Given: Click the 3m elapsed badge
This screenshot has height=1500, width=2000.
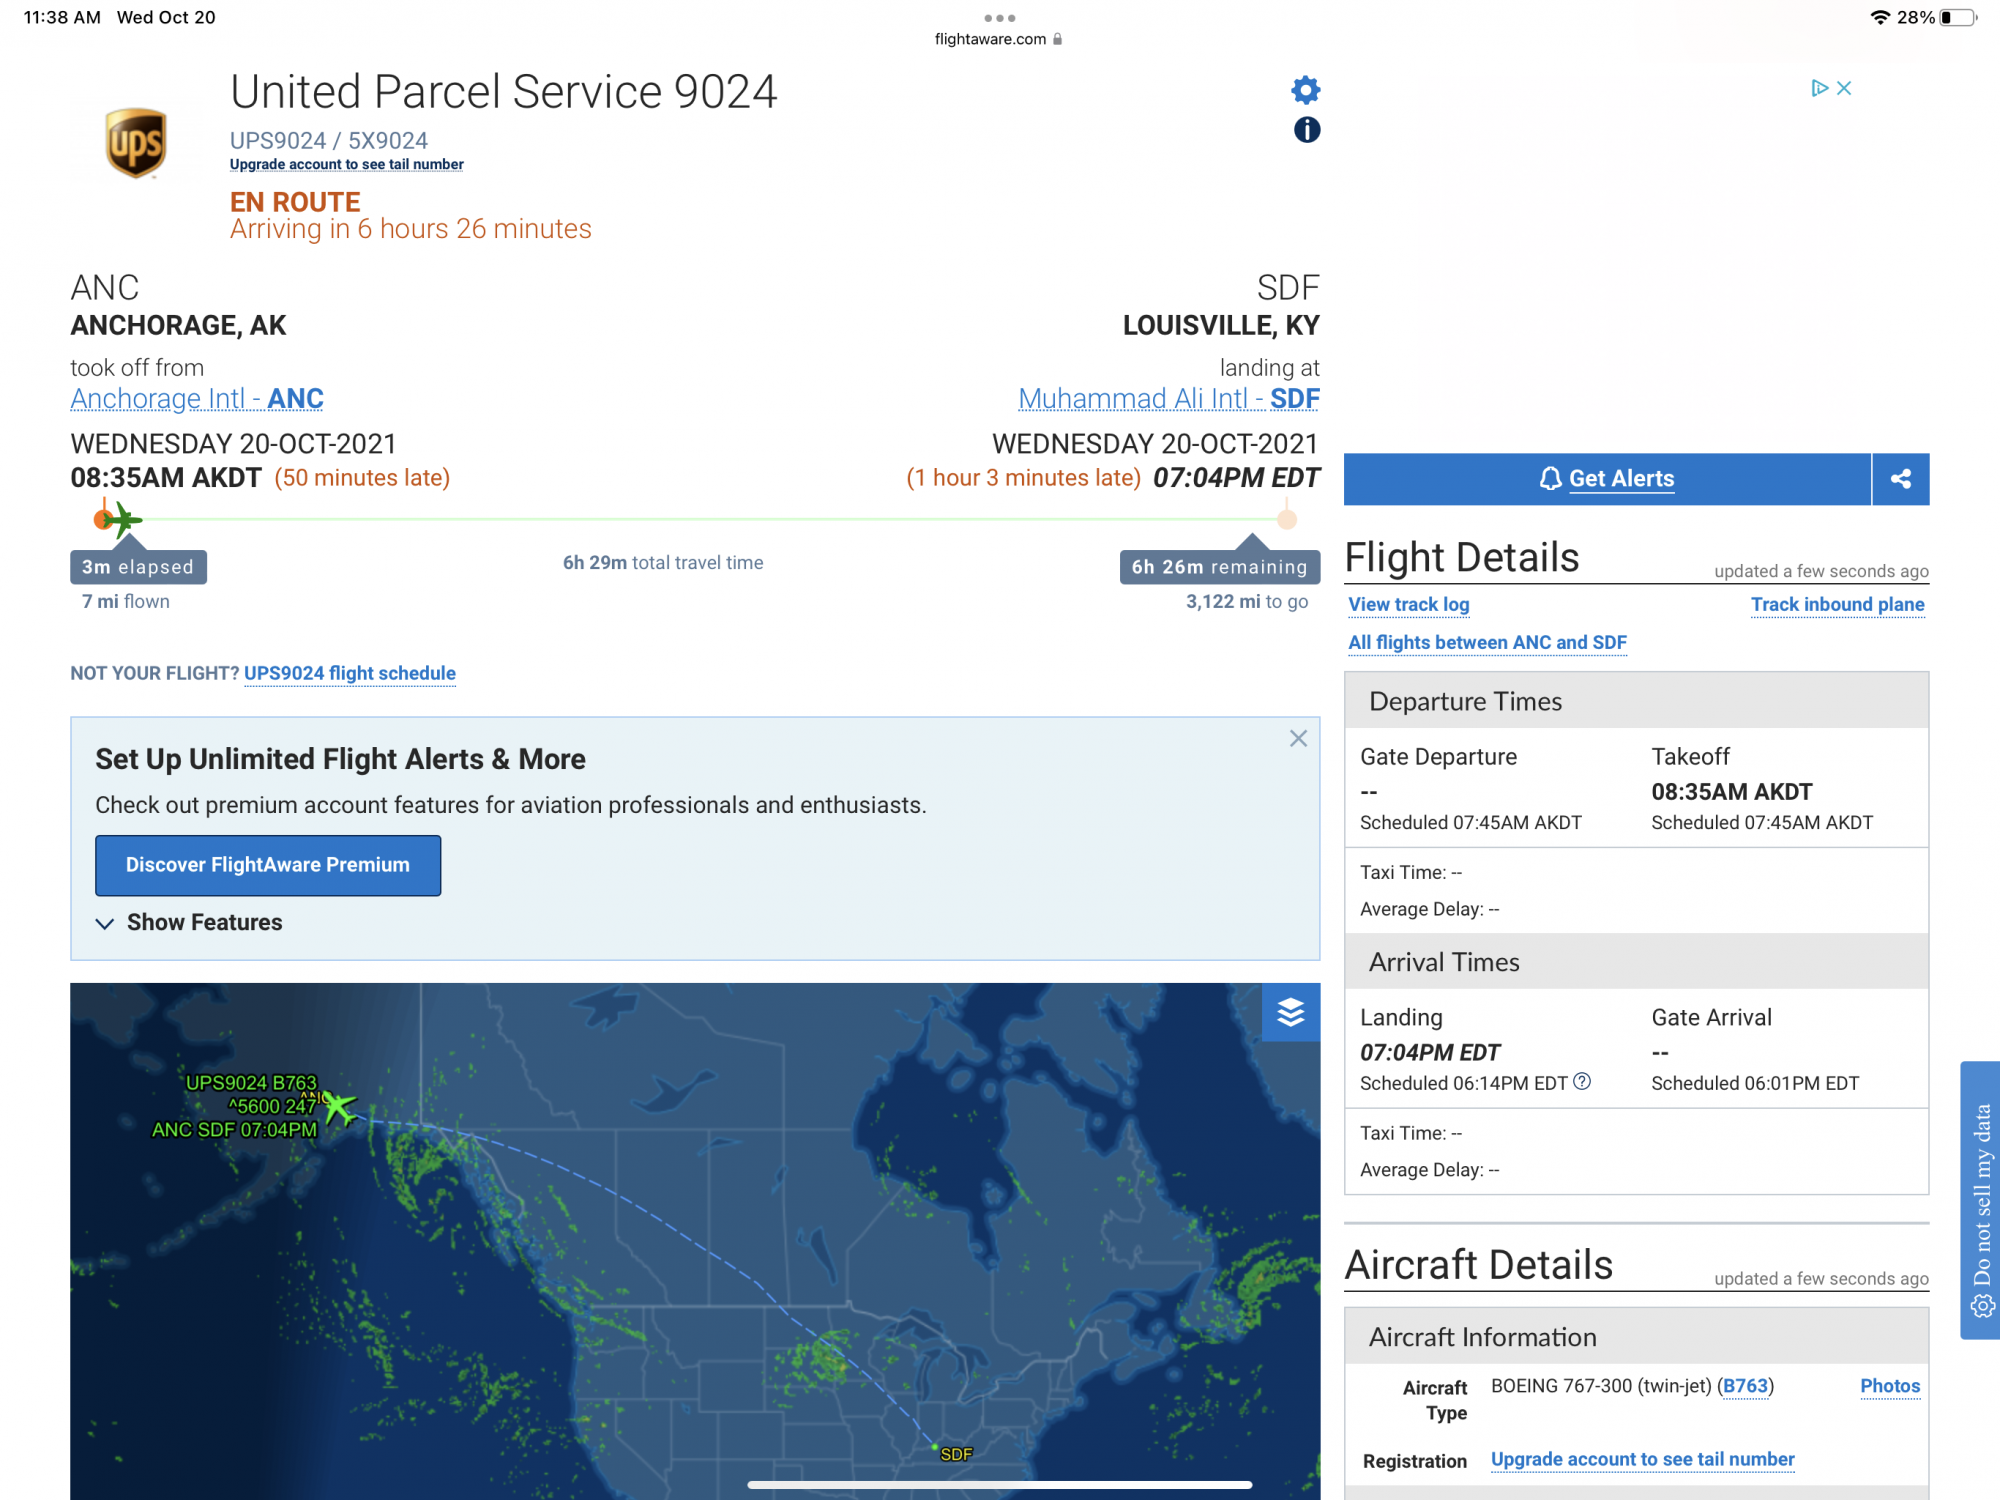Looking at the screenshot, I should [x=138, y=567].
